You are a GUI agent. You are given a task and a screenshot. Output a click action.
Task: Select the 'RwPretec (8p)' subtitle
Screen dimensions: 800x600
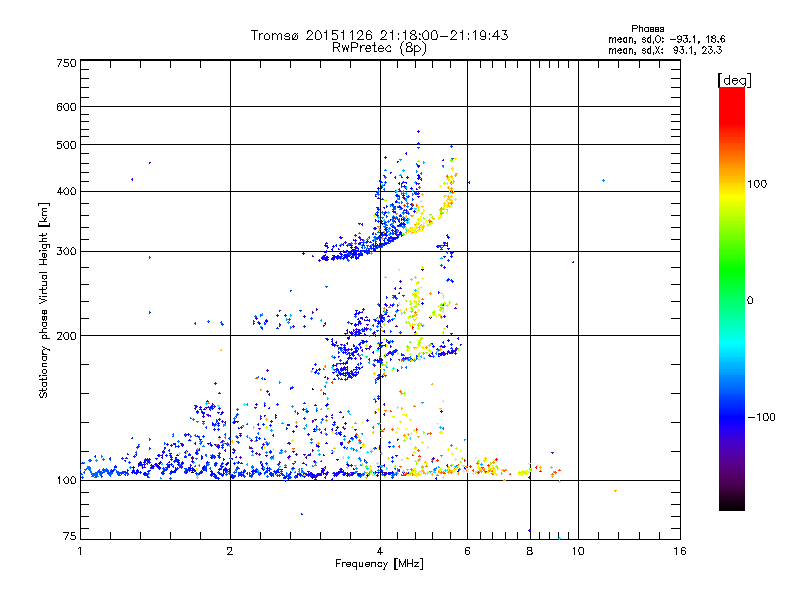(x=379, y=48)
